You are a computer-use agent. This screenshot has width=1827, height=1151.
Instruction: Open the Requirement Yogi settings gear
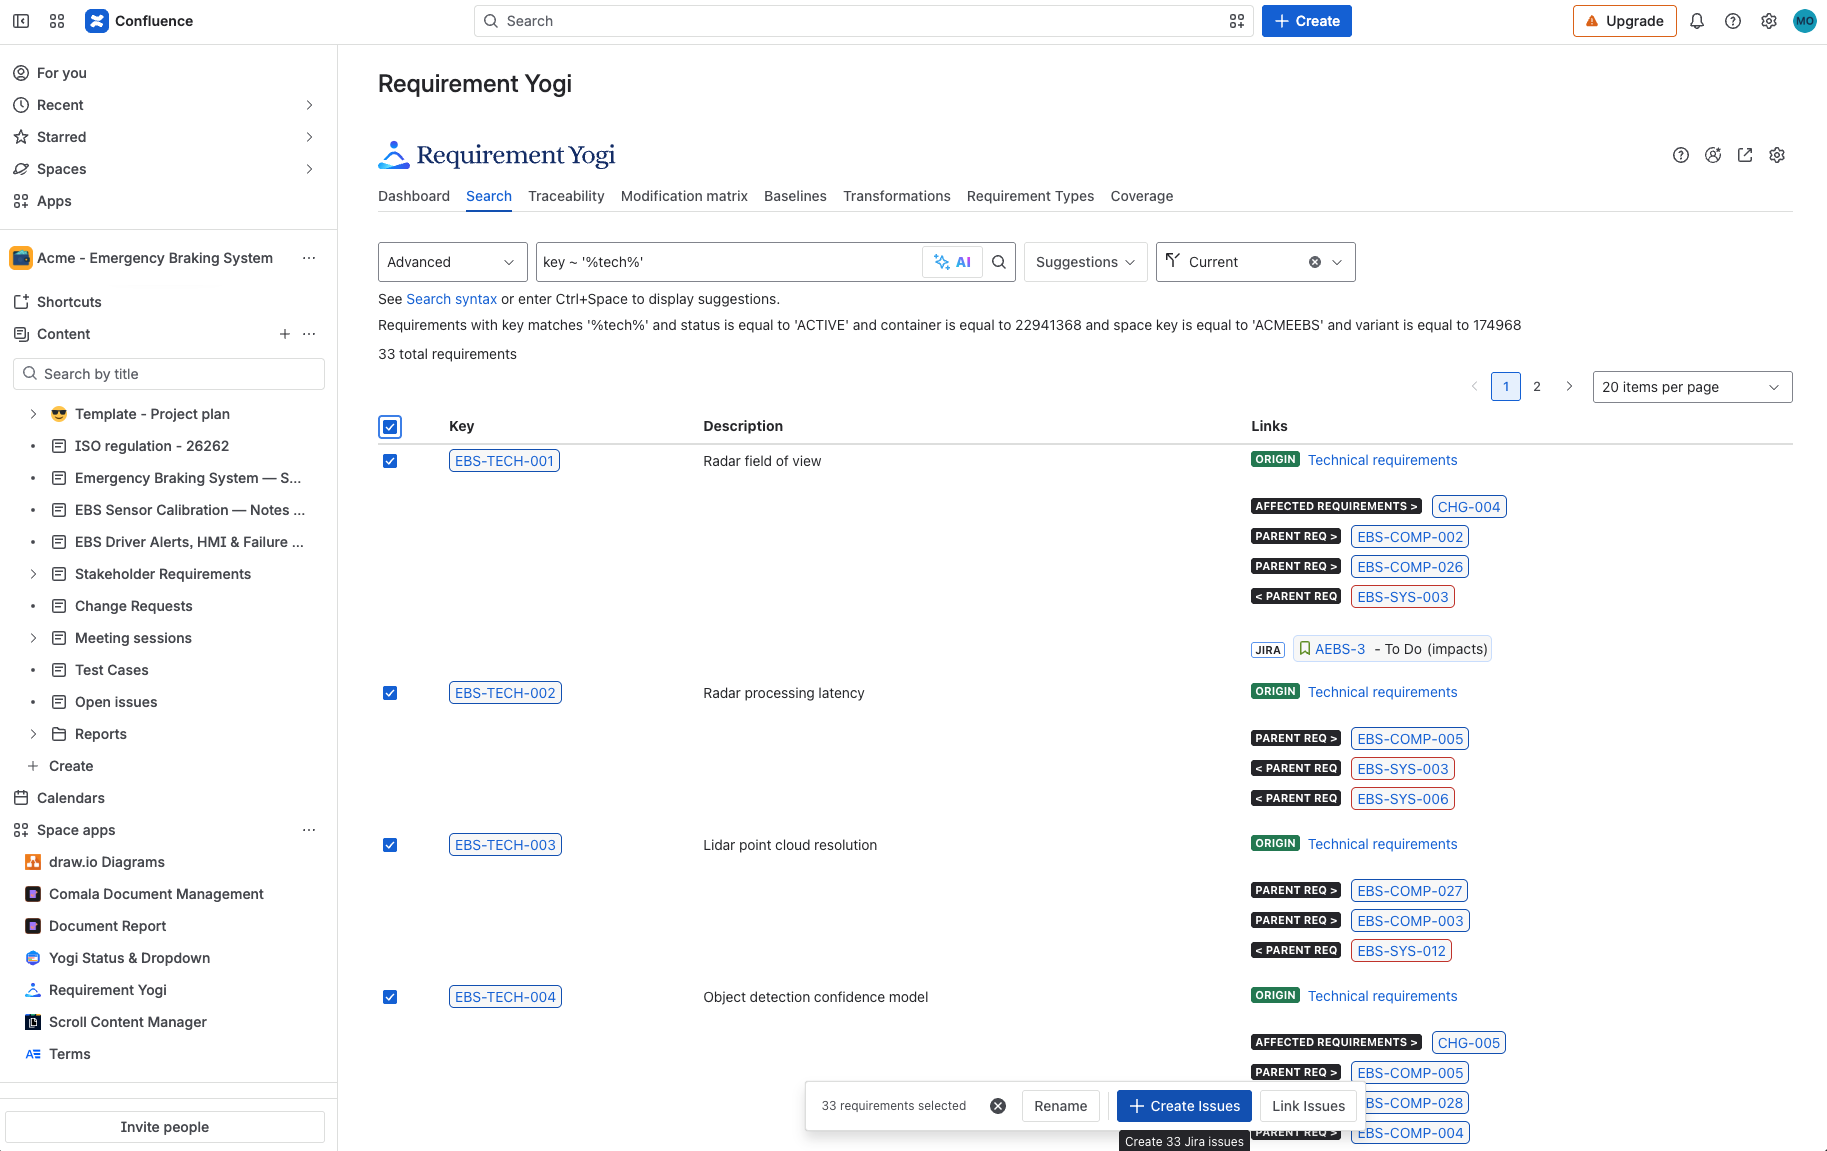[1777, 155]
